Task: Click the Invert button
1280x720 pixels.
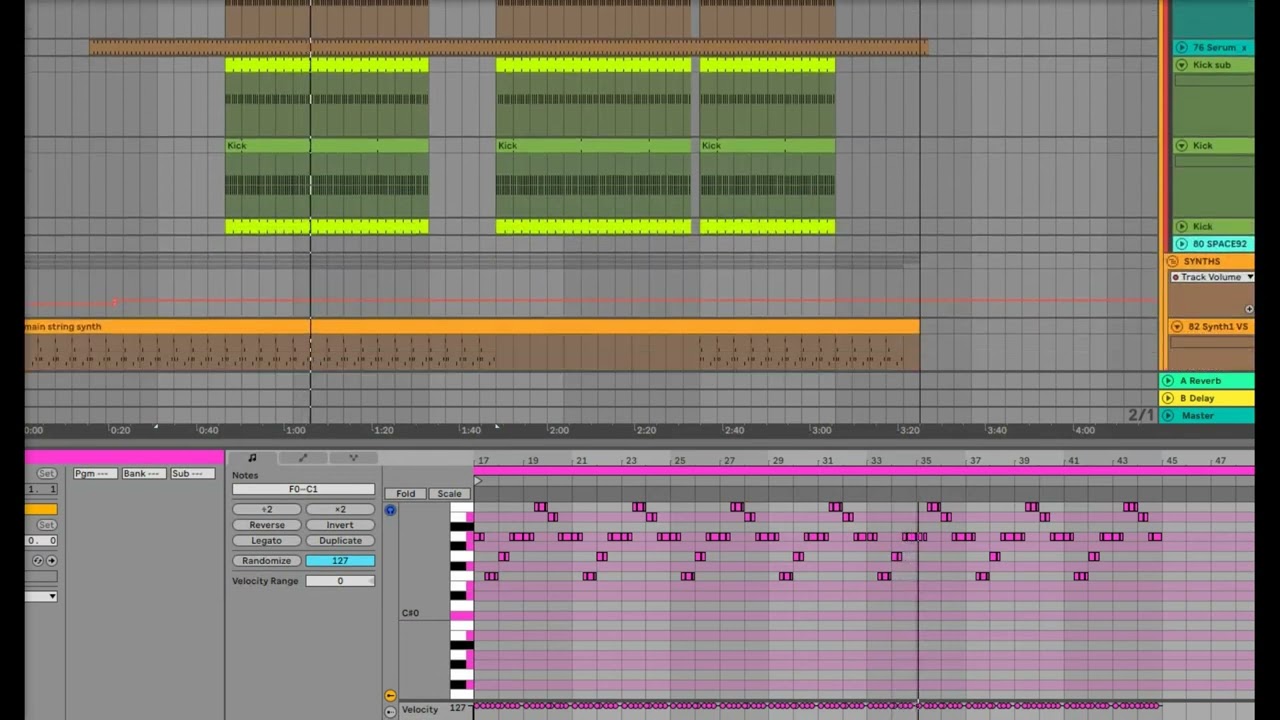Action: pyautogui.click(x=340, y=525)
